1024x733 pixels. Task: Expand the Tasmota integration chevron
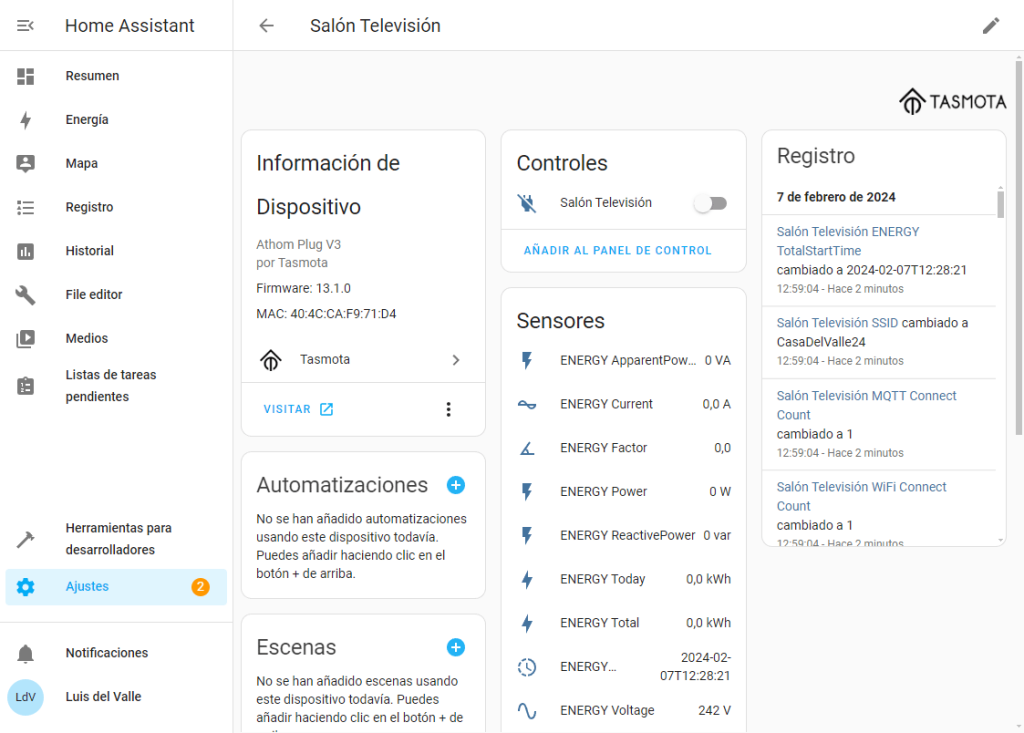456,360
